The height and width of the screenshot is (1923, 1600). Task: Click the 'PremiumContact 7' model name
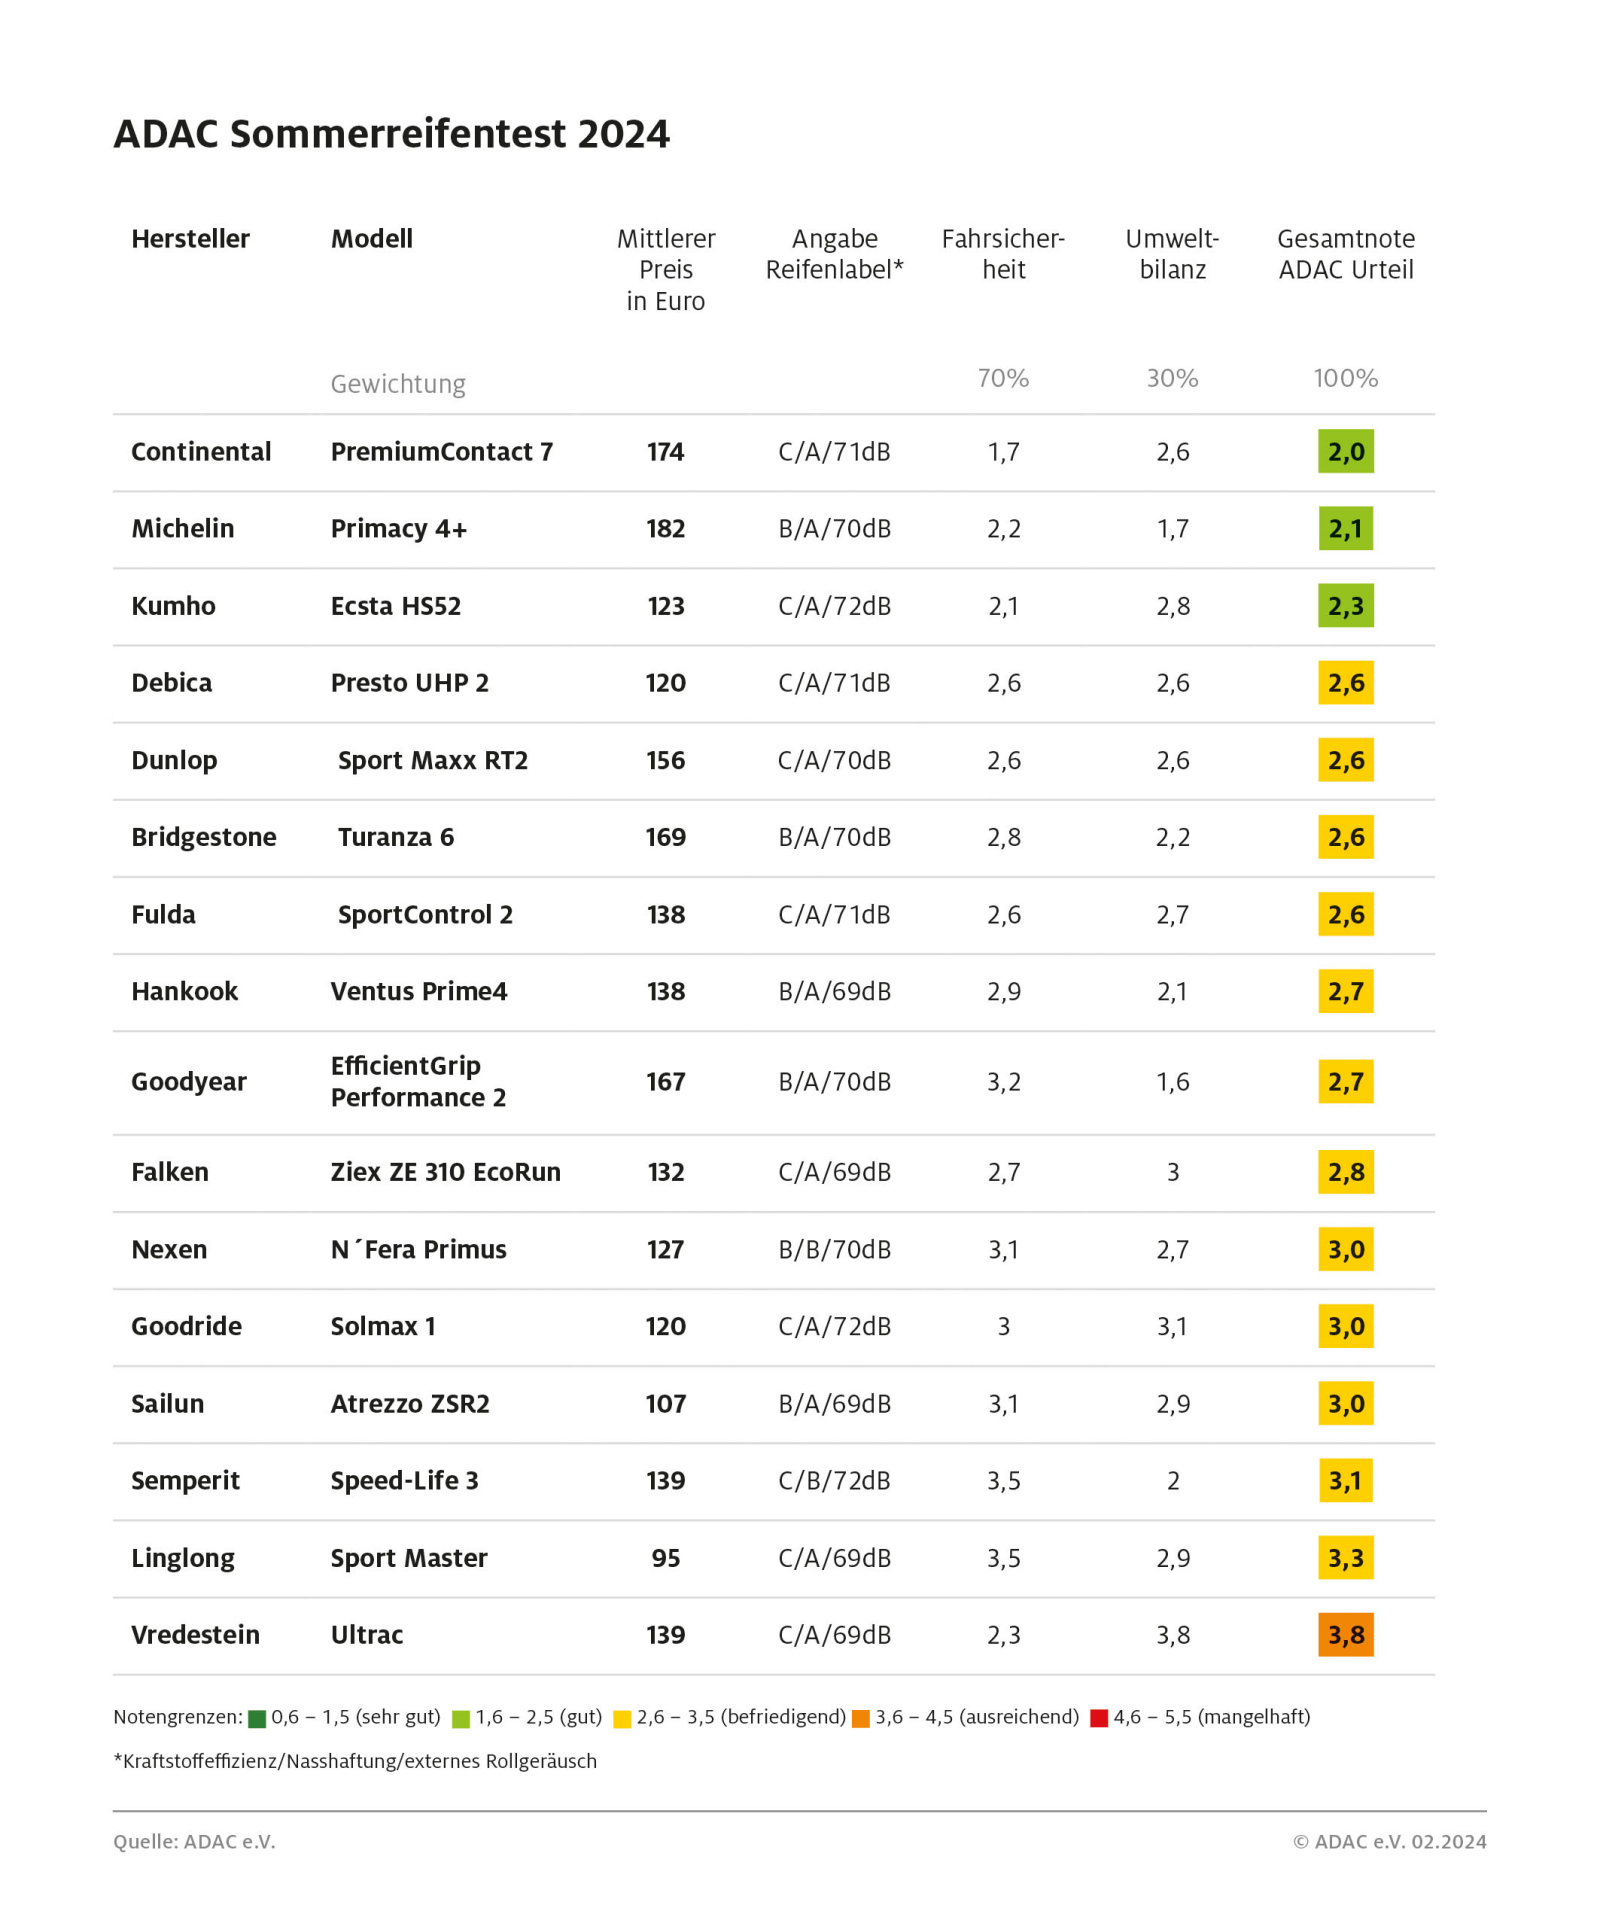(441, 452)
